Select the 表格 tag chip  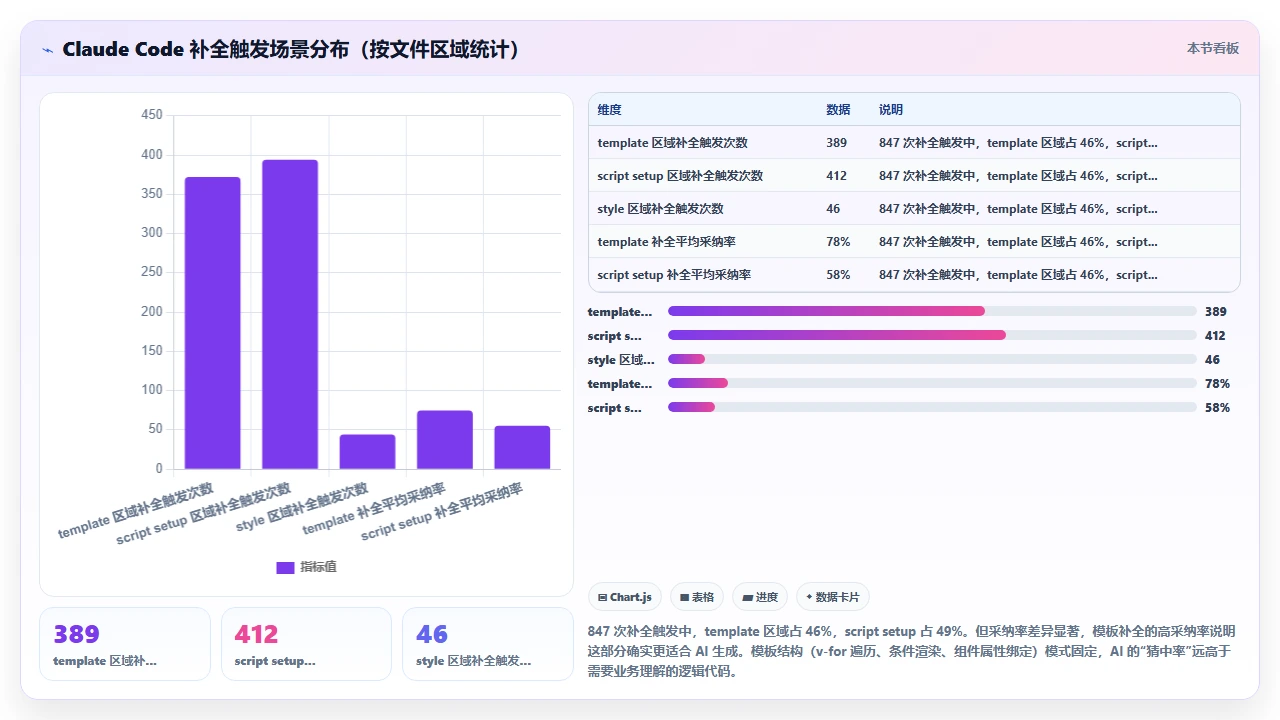697,597
